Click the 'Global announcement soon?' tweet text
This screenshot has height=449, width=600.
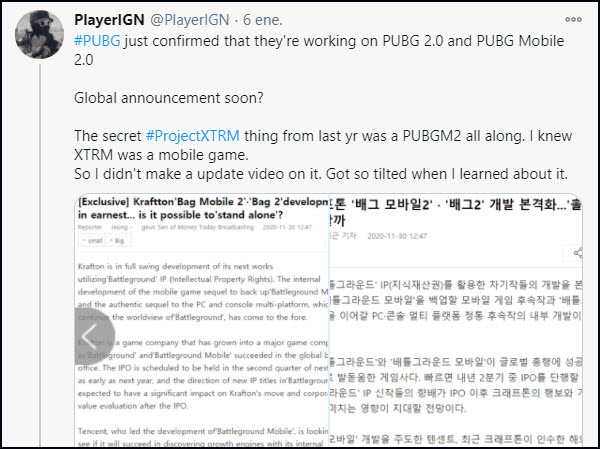coord(169,98)
